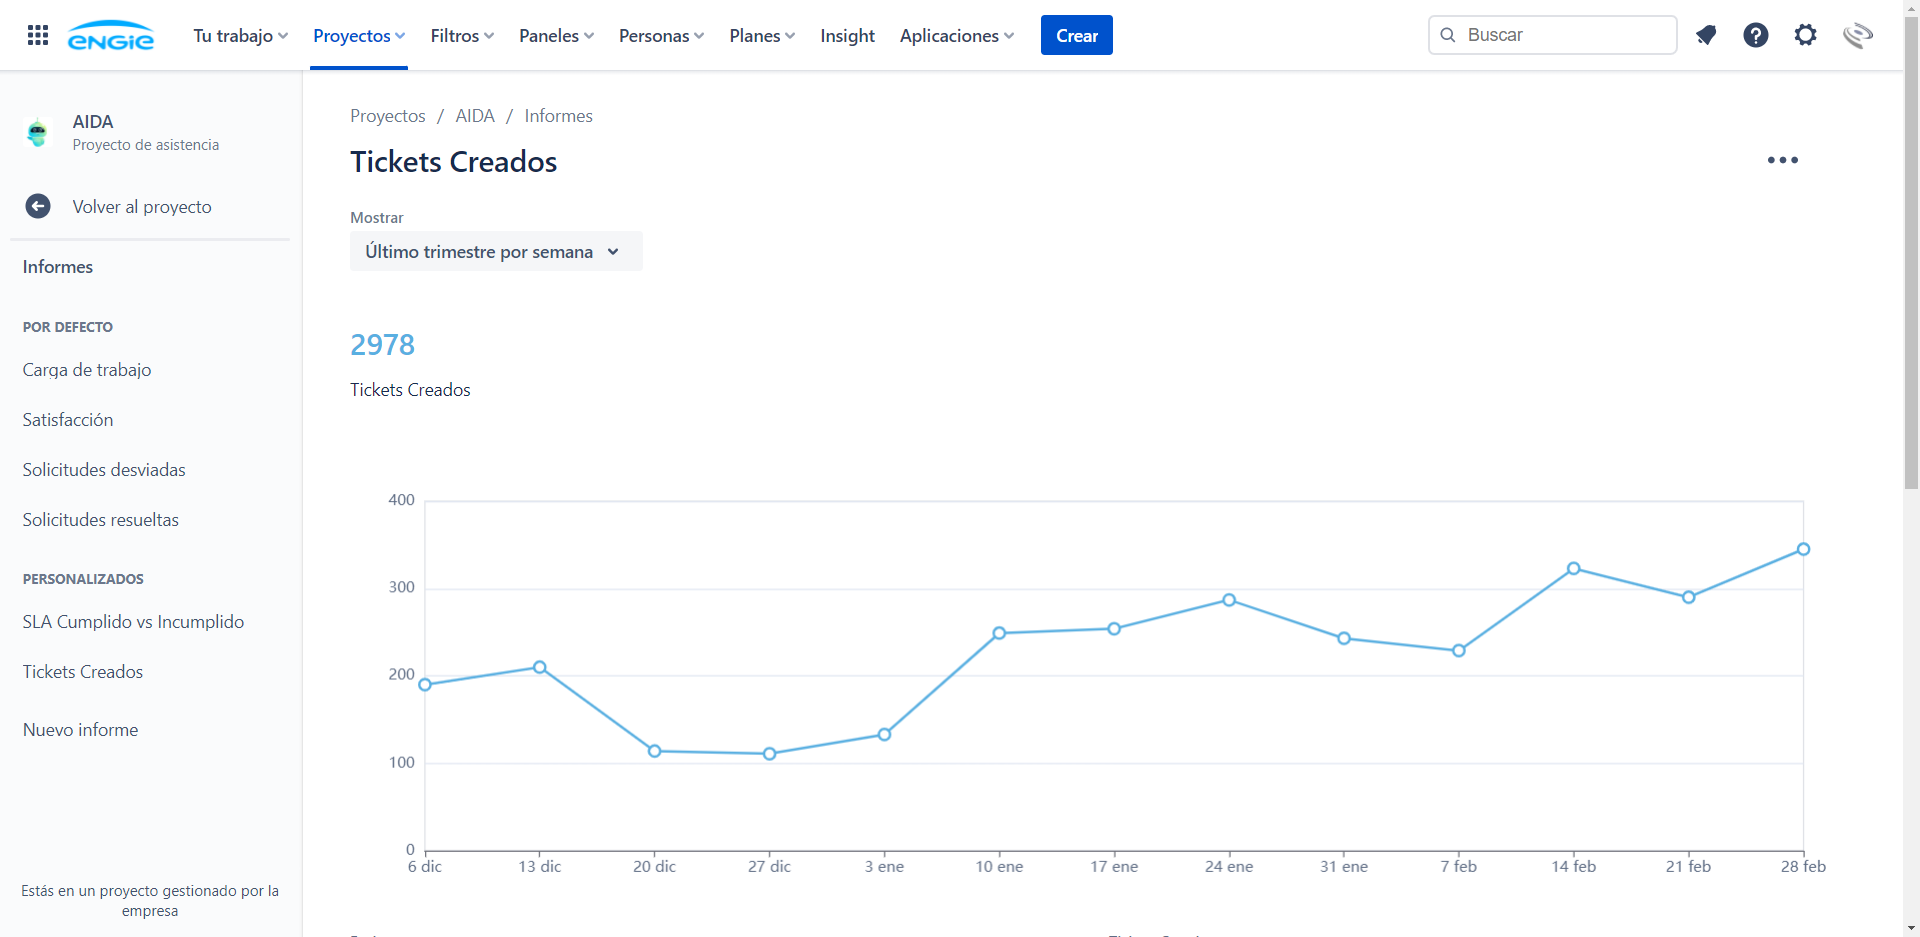Open the app switcher grid icon
This screenshot has height=937, width=1920.
pos(37,35)
